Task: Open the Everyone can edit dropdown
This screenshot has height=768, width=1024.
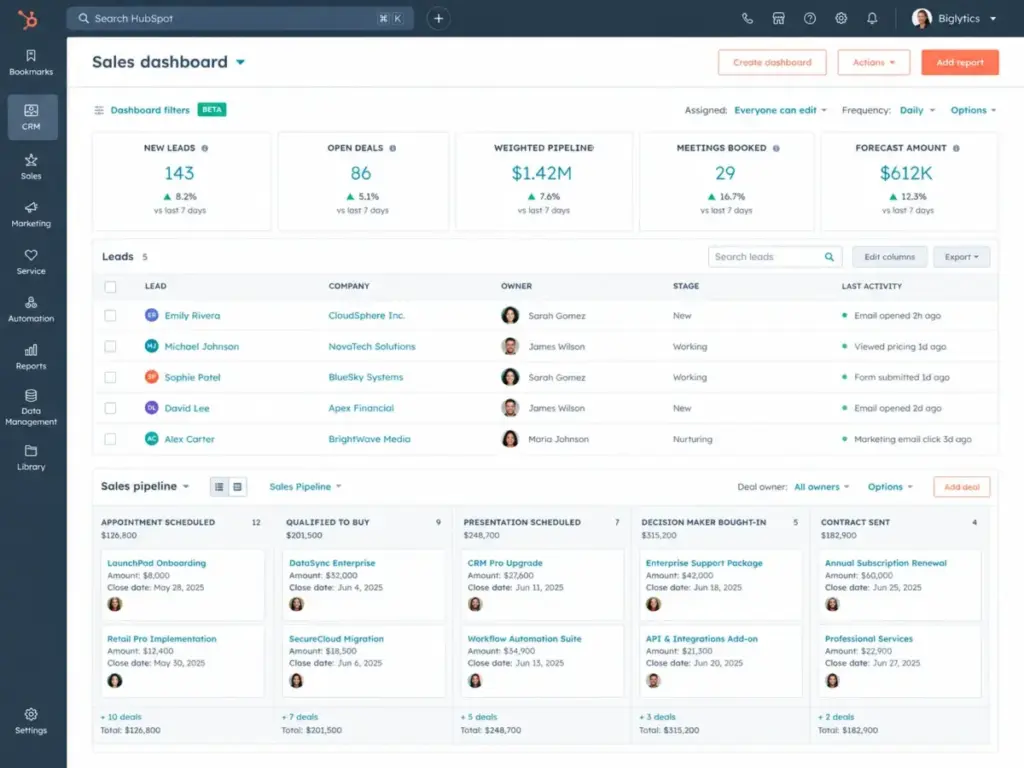Action: click(x=780, y=110)
